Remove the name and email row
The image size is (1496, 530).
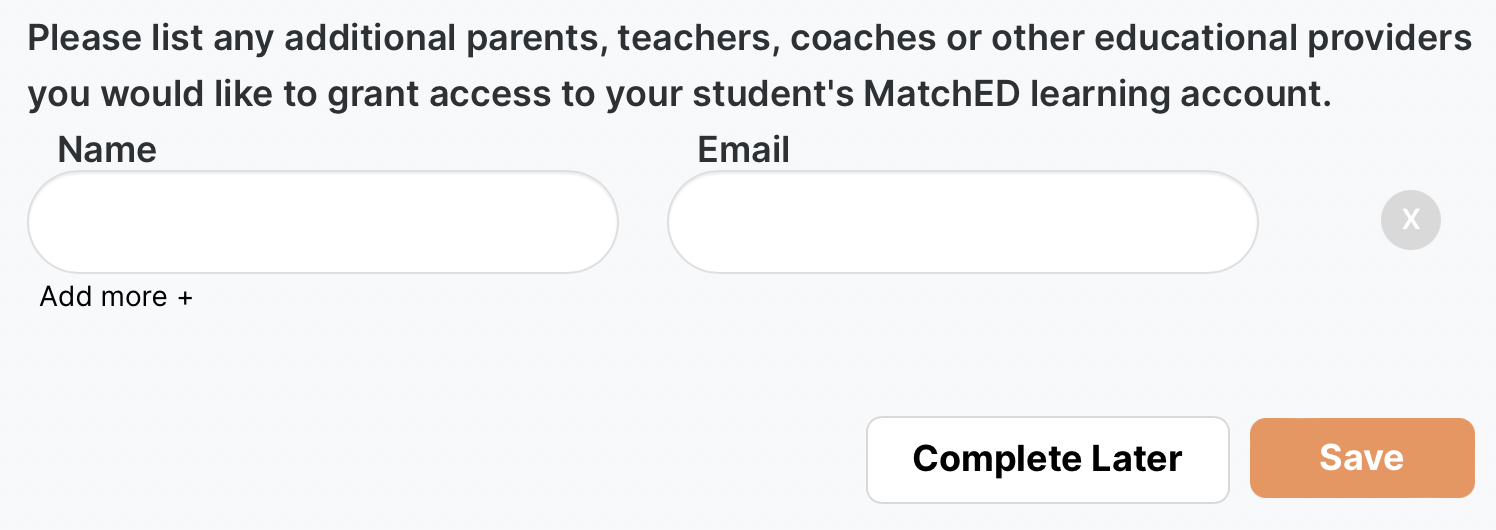[x=1410, y=220]
